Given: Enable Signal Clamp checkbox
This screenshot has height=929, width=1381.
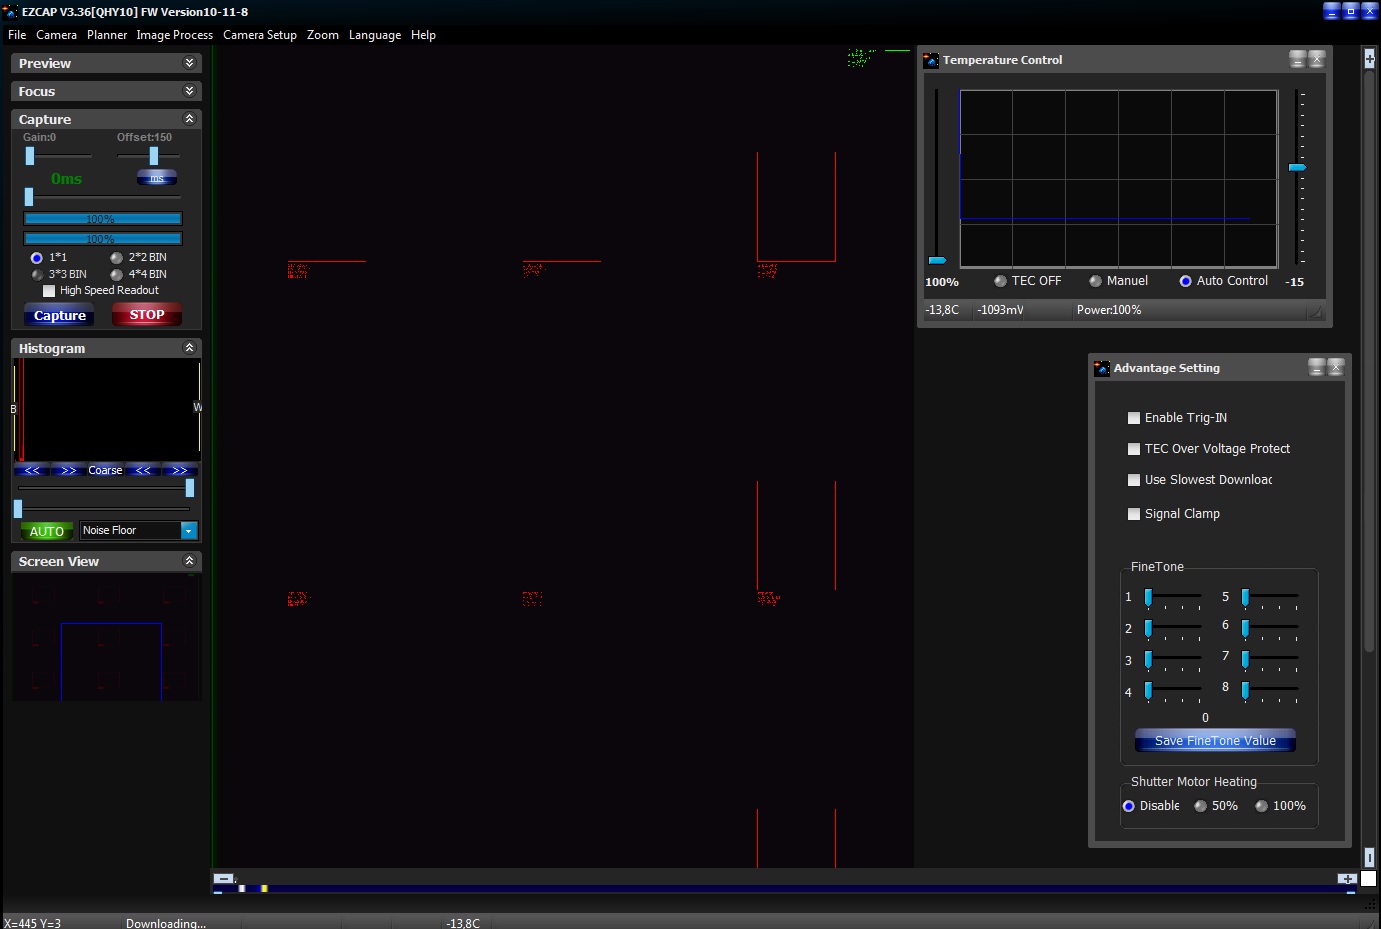Looking at the screenshot, I should pyautogui.click(x=1134, y=514).
